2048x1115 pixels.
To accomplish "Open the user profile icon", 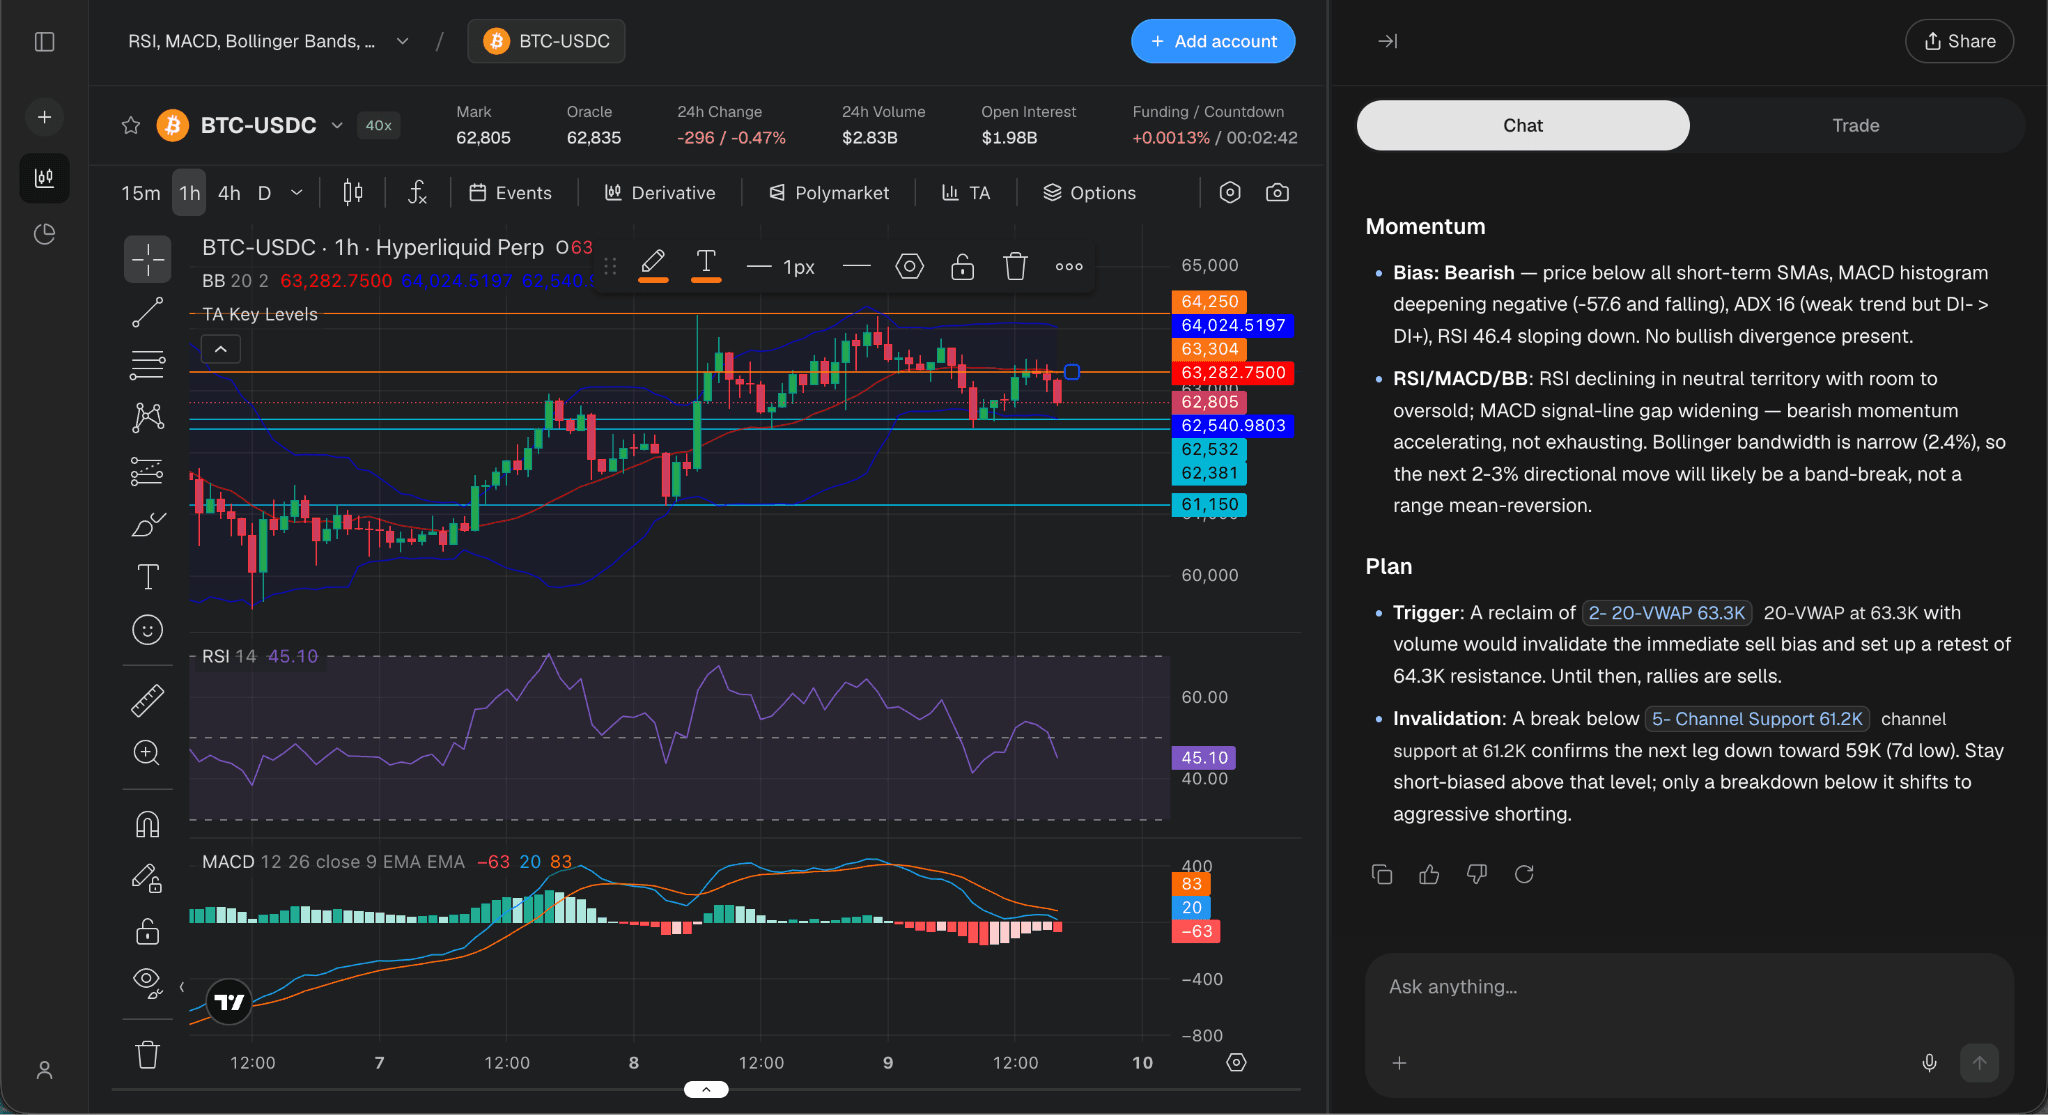I will pyautogui.click(x=44, y=1070).
